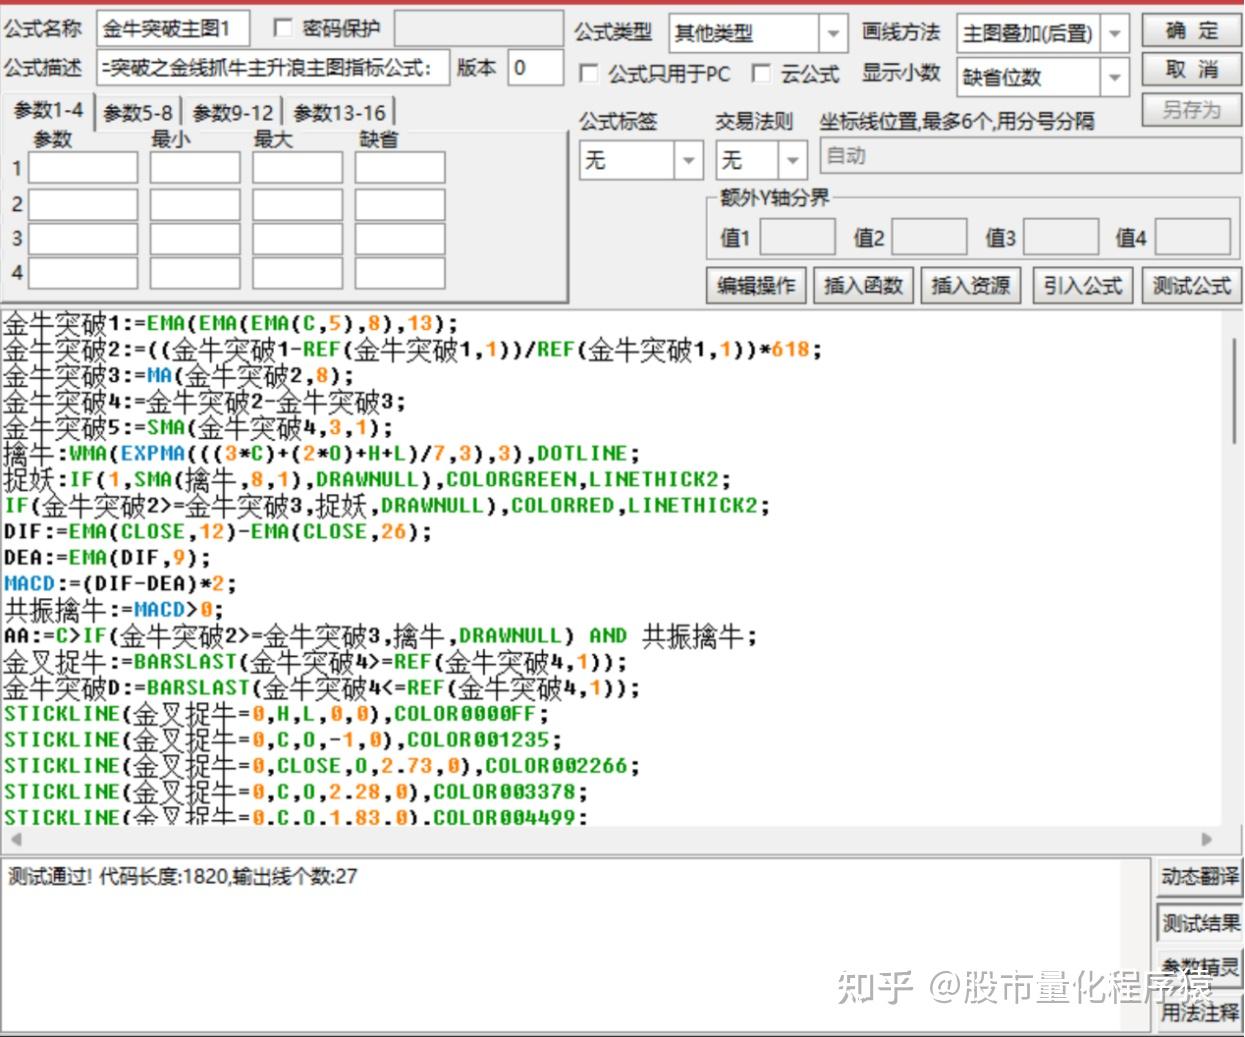Image resolution: width=1245 pixels, height=1037 pixels.
Task: Click parameter 1 name field
Action: 83,168
